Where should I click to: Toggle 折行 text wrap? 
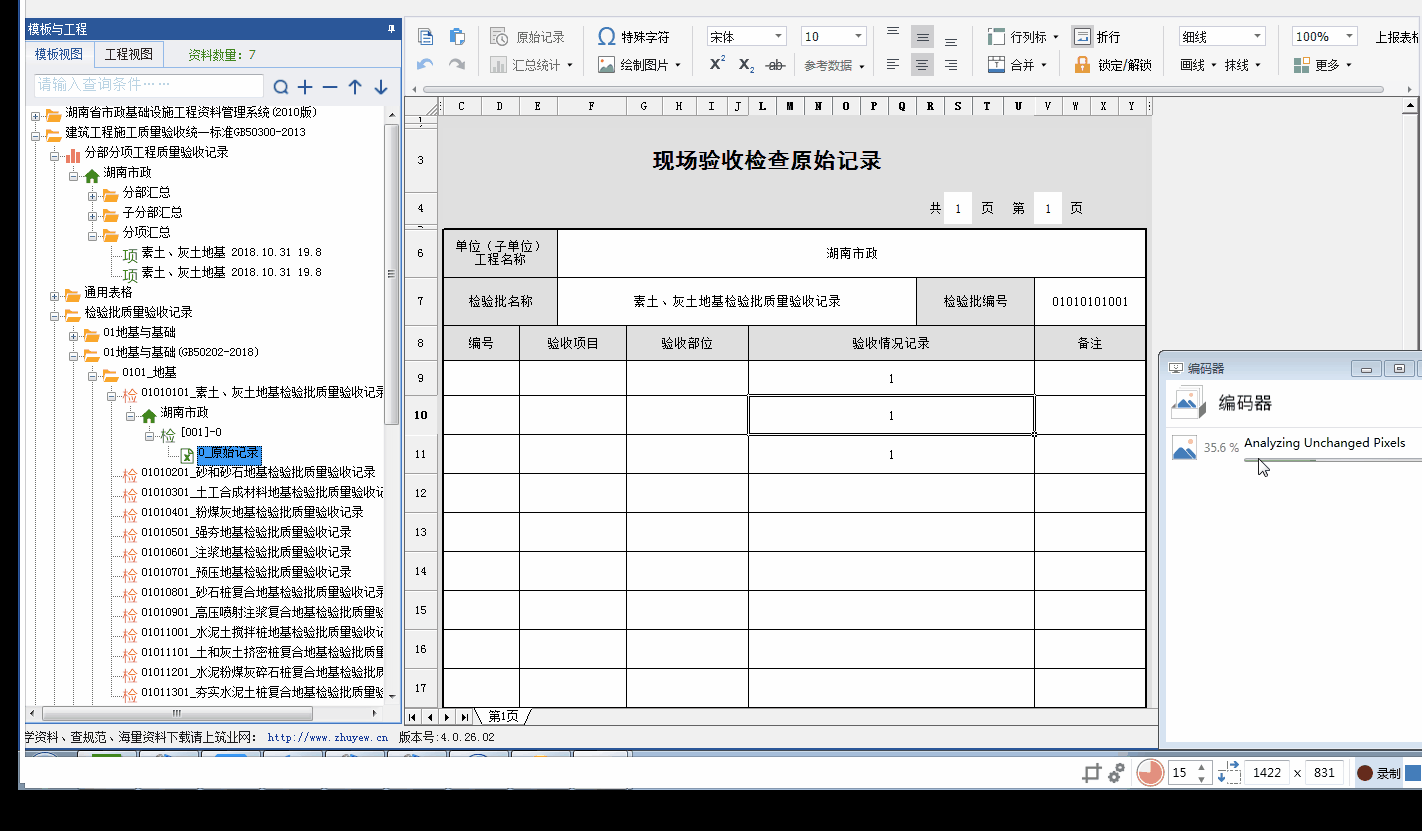(x=1083, y=37)
